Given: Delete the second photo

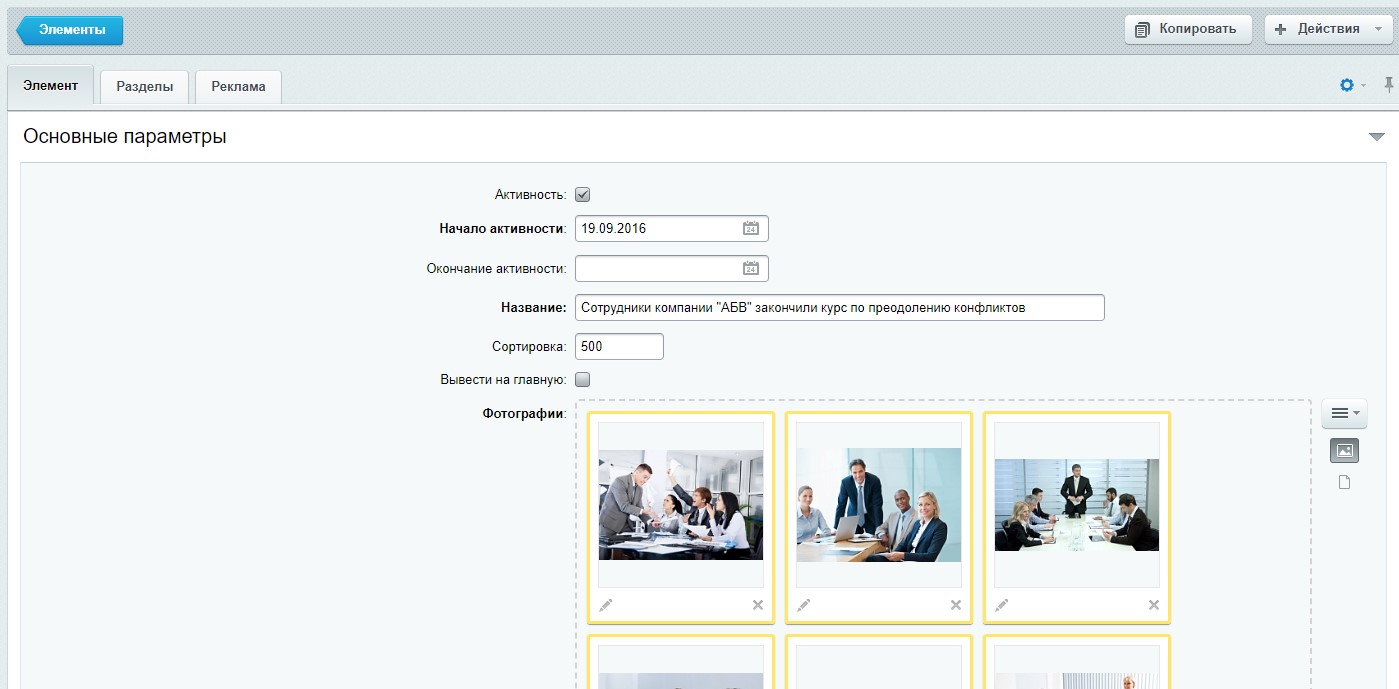Looking at the screenshot, I should [955, 605].
